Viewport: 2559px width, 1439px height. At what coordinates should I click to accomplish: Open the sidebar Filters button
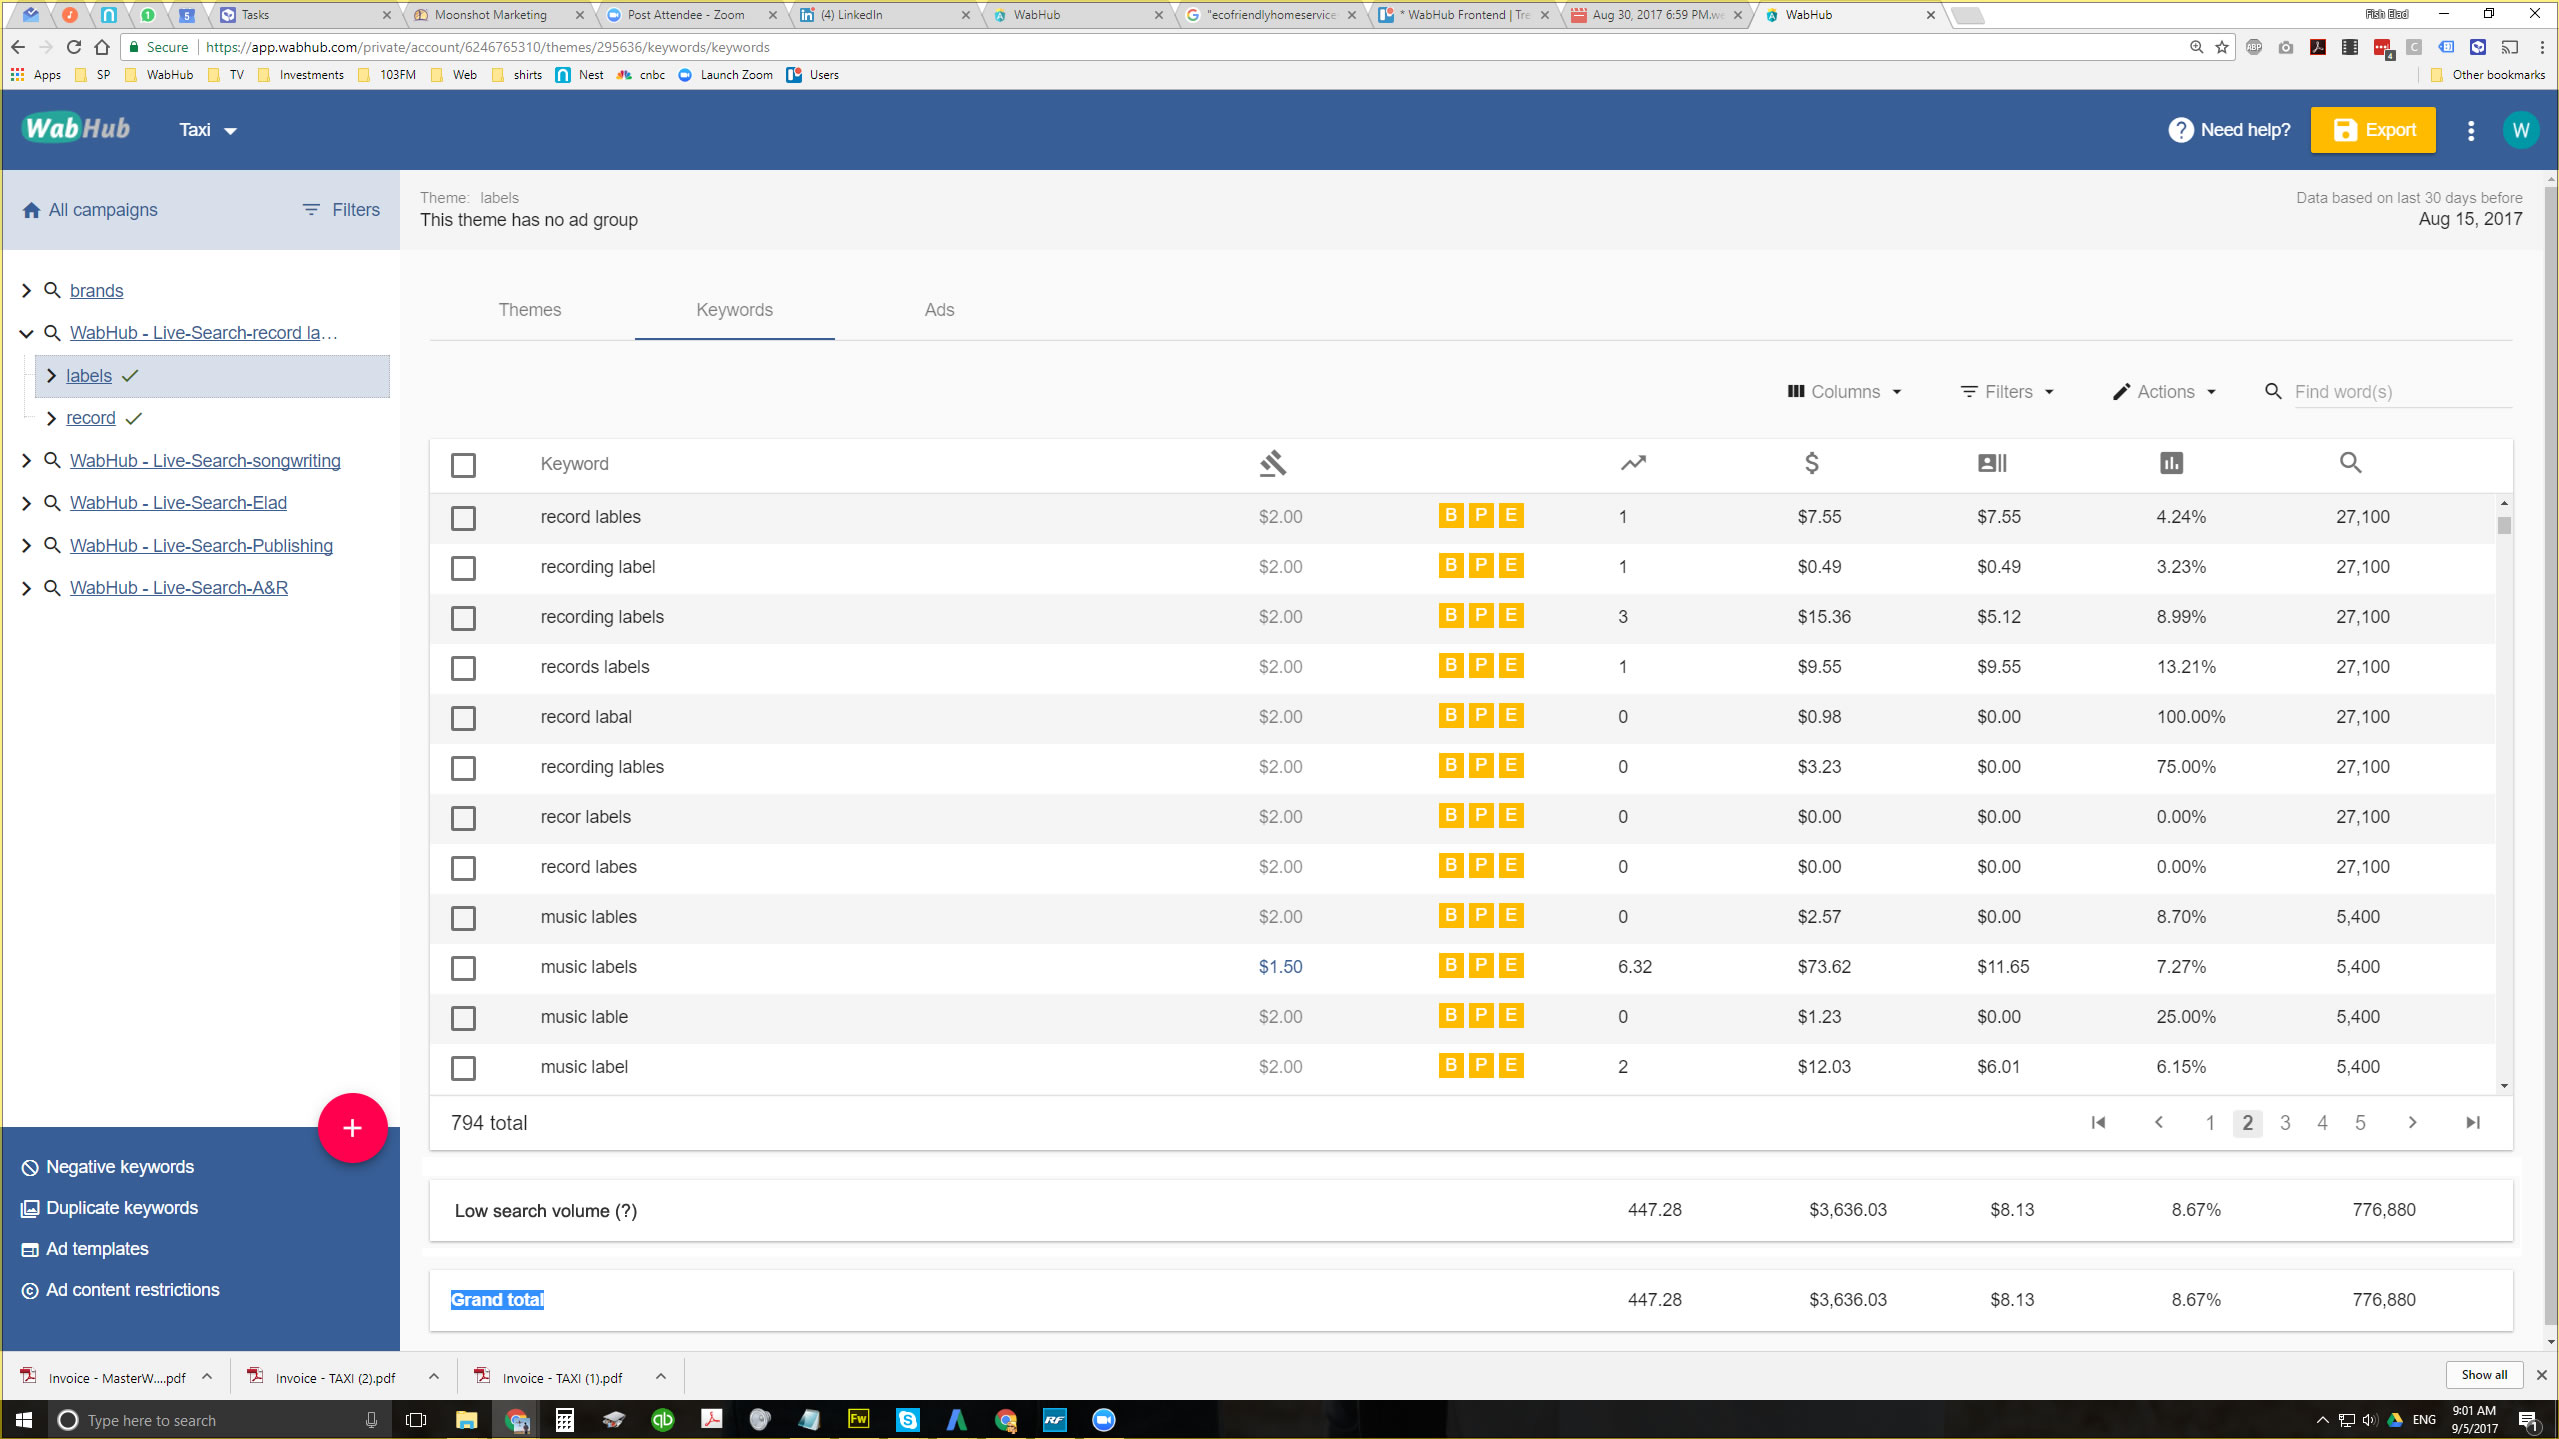click(341, 210)
